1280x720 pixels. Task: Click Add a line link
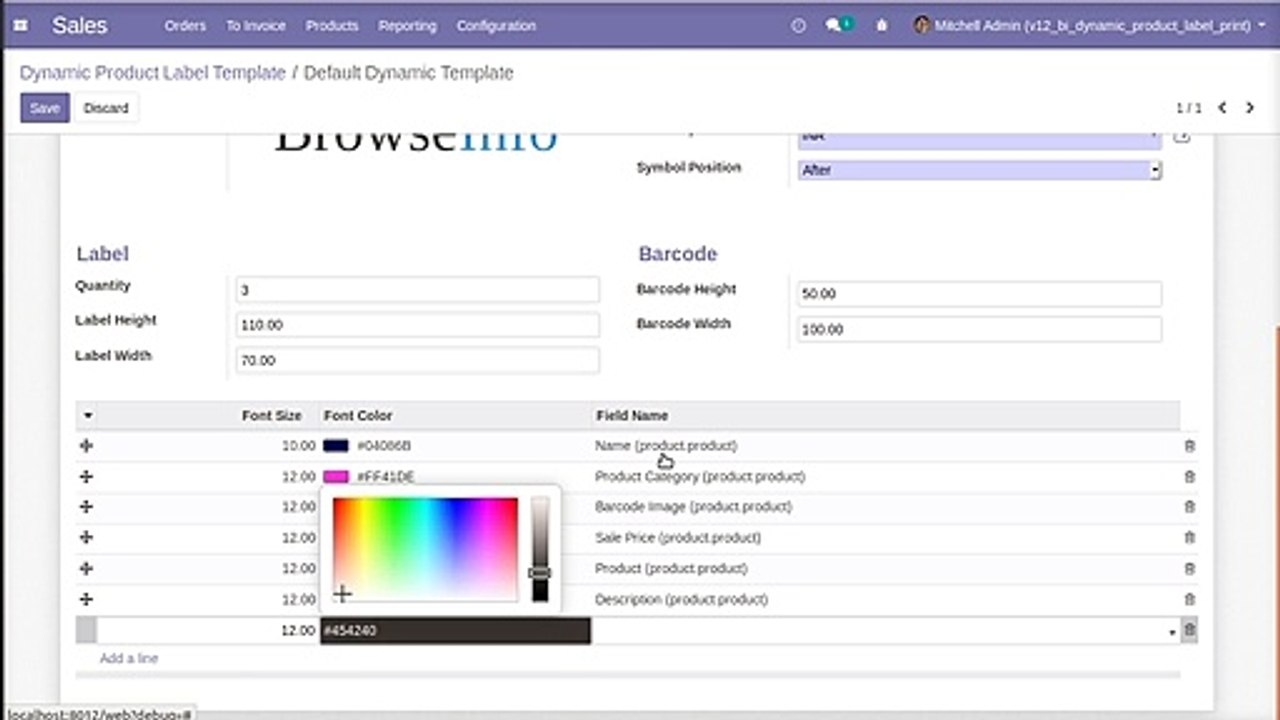129,659
